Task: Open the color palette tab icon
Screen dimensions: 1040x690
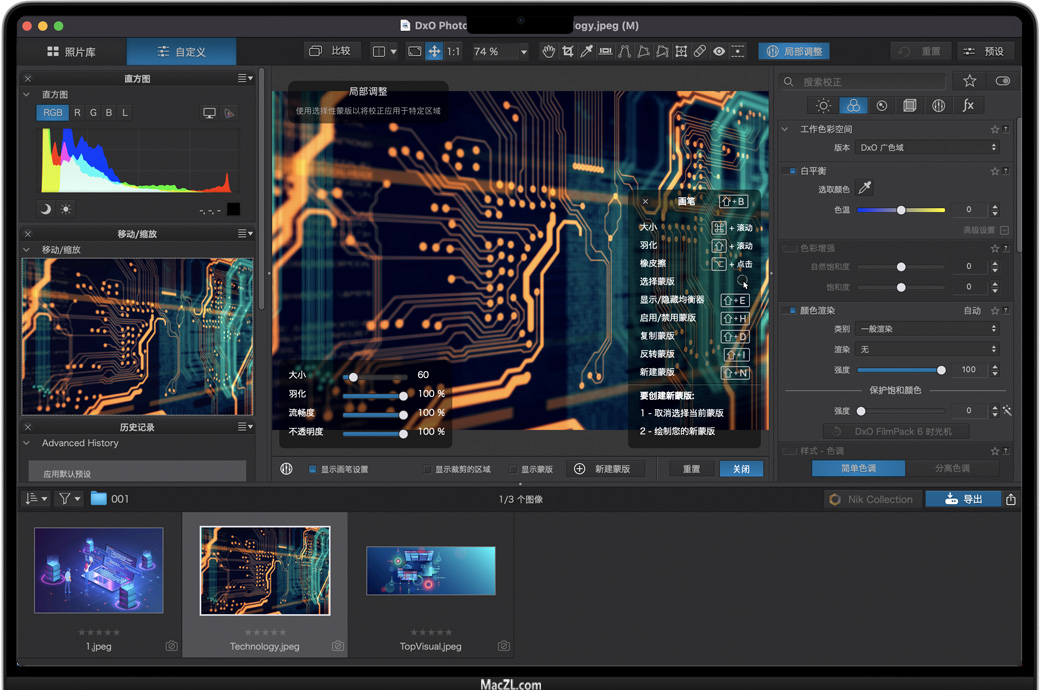Action: click(852, 105)
